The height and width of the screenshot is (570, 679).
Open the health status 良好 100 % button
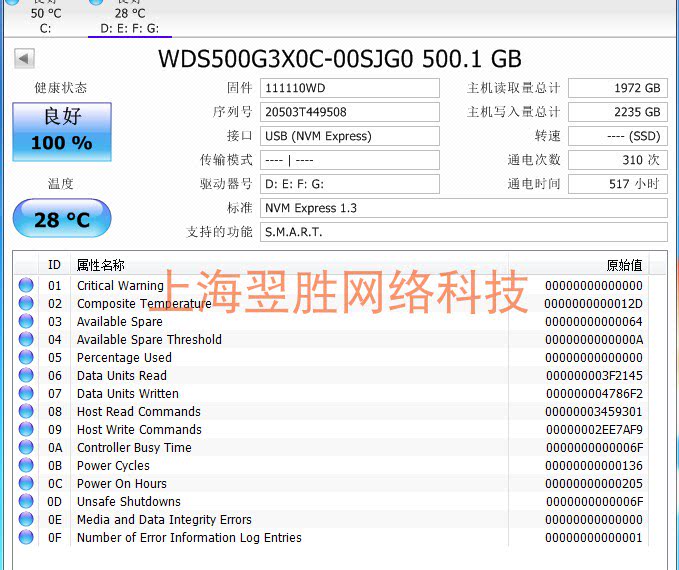point(62,132)
